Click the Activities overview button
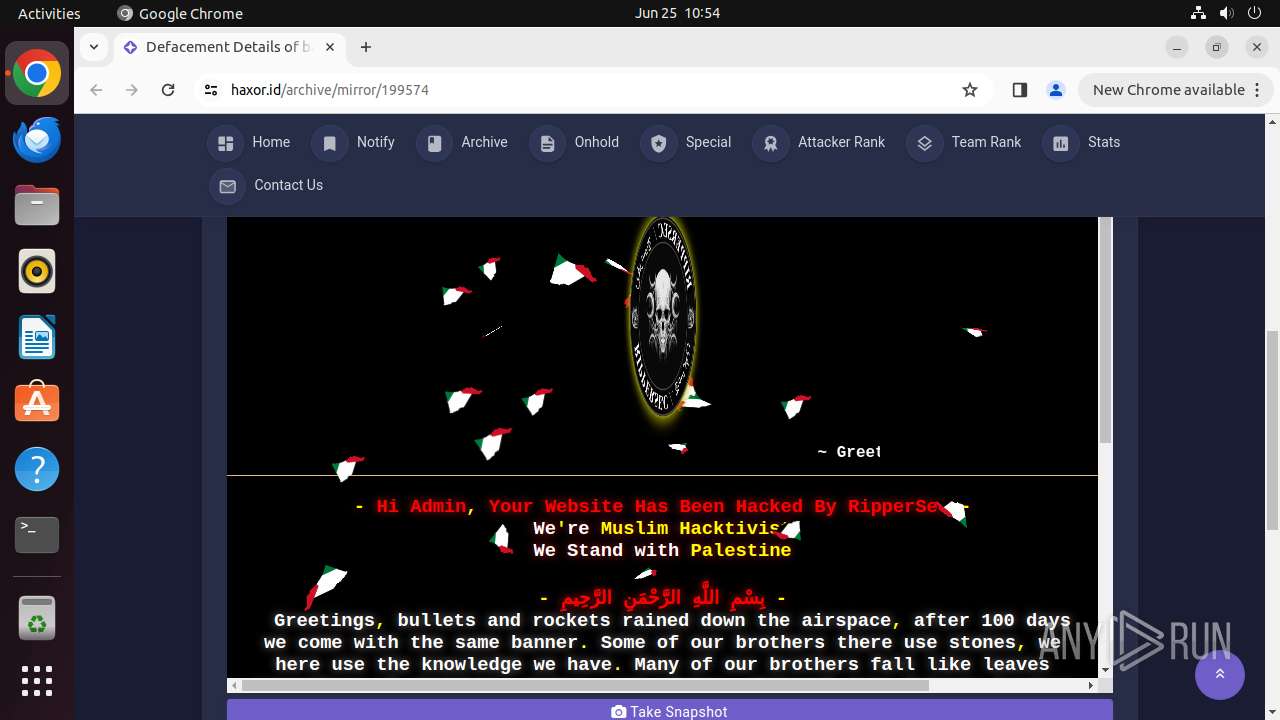This screenshot has width=1280, height=720. (x=49, y=13)
